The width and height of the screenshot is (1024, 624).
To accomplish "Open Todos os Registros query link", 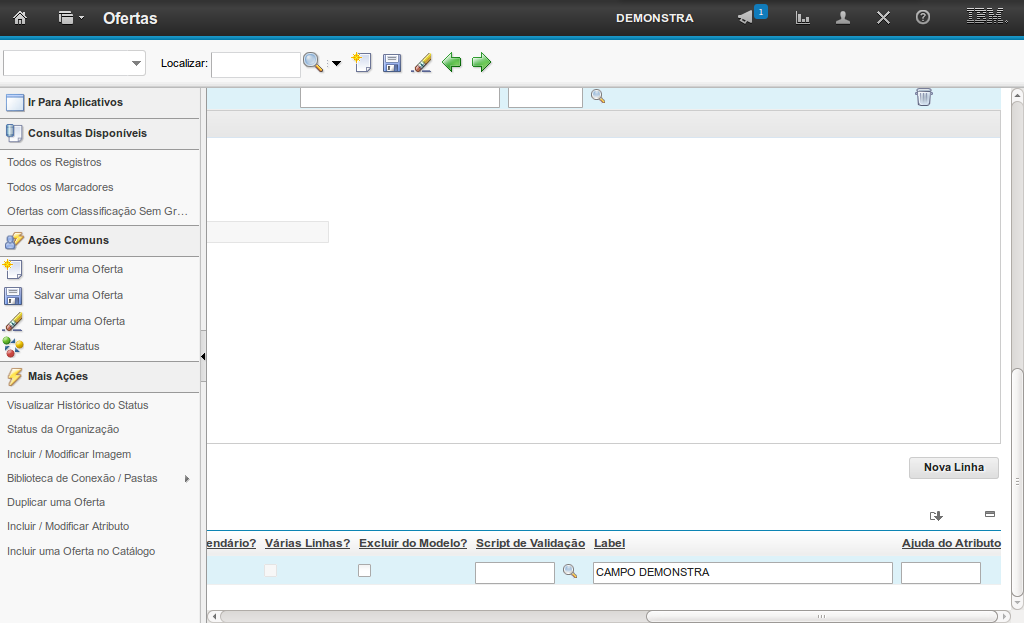I will click(54, 162).
